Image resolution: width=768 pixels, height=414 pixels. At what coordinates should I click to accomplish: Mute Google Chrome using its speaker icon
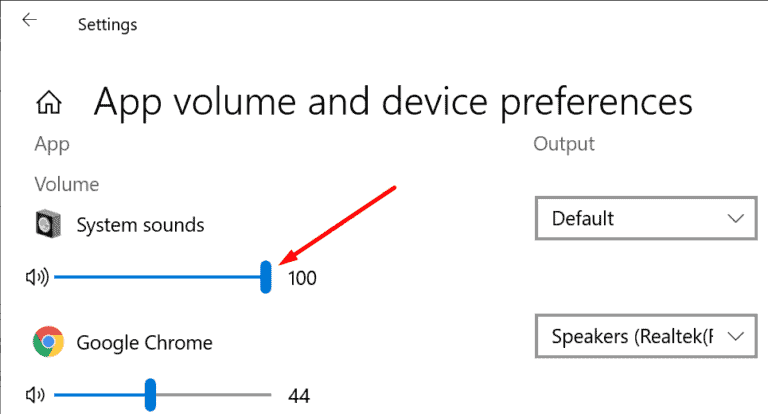[x=35, y=395]
